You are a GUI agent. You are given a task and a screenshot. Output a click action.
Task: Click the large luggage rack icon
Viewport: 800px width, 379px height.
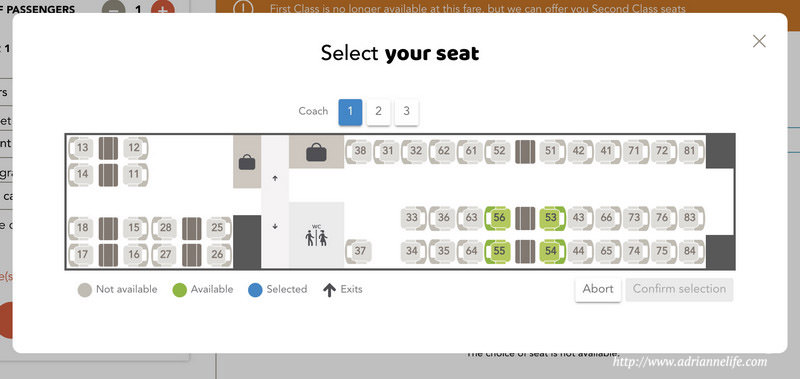316,152
